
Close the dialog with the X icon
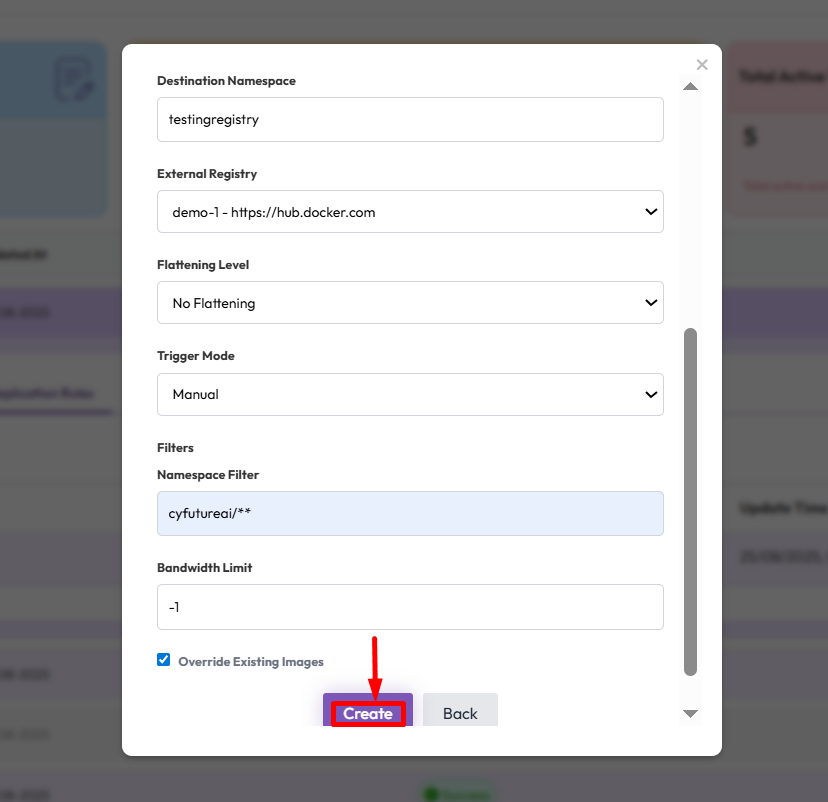coord(702,65)
